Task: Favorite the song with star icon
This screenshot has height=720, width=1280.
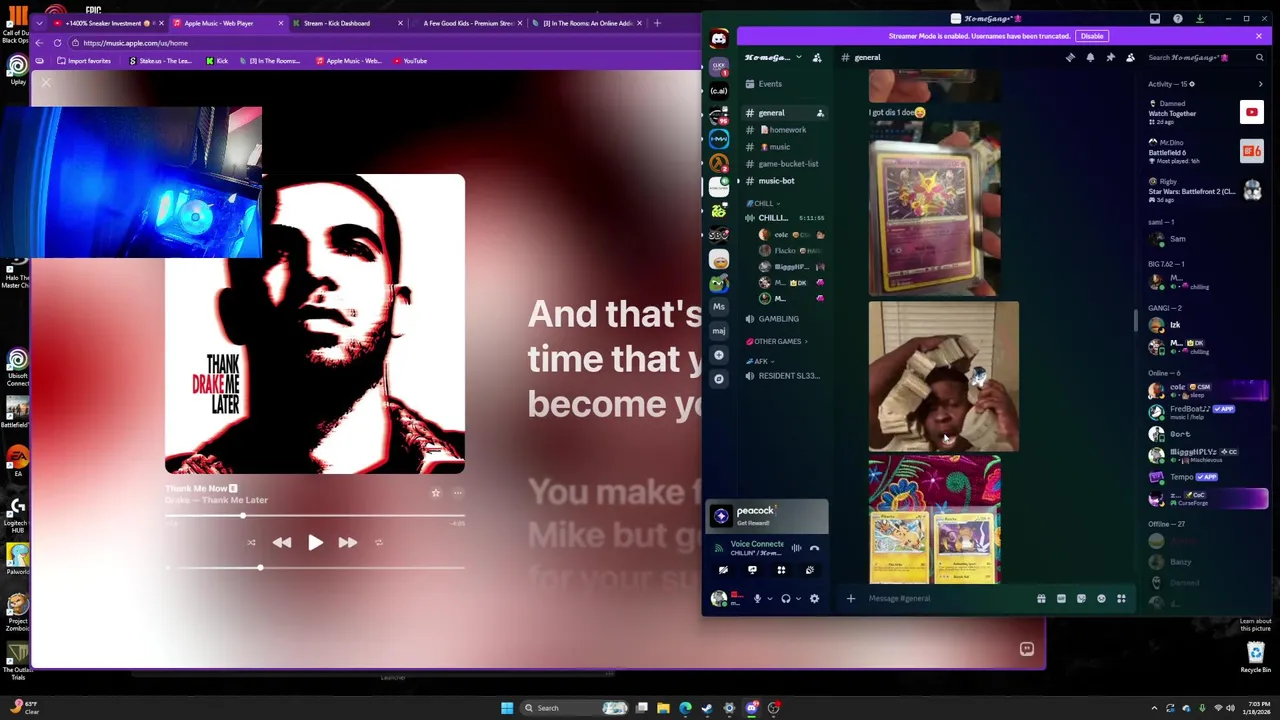Action: 436,493
